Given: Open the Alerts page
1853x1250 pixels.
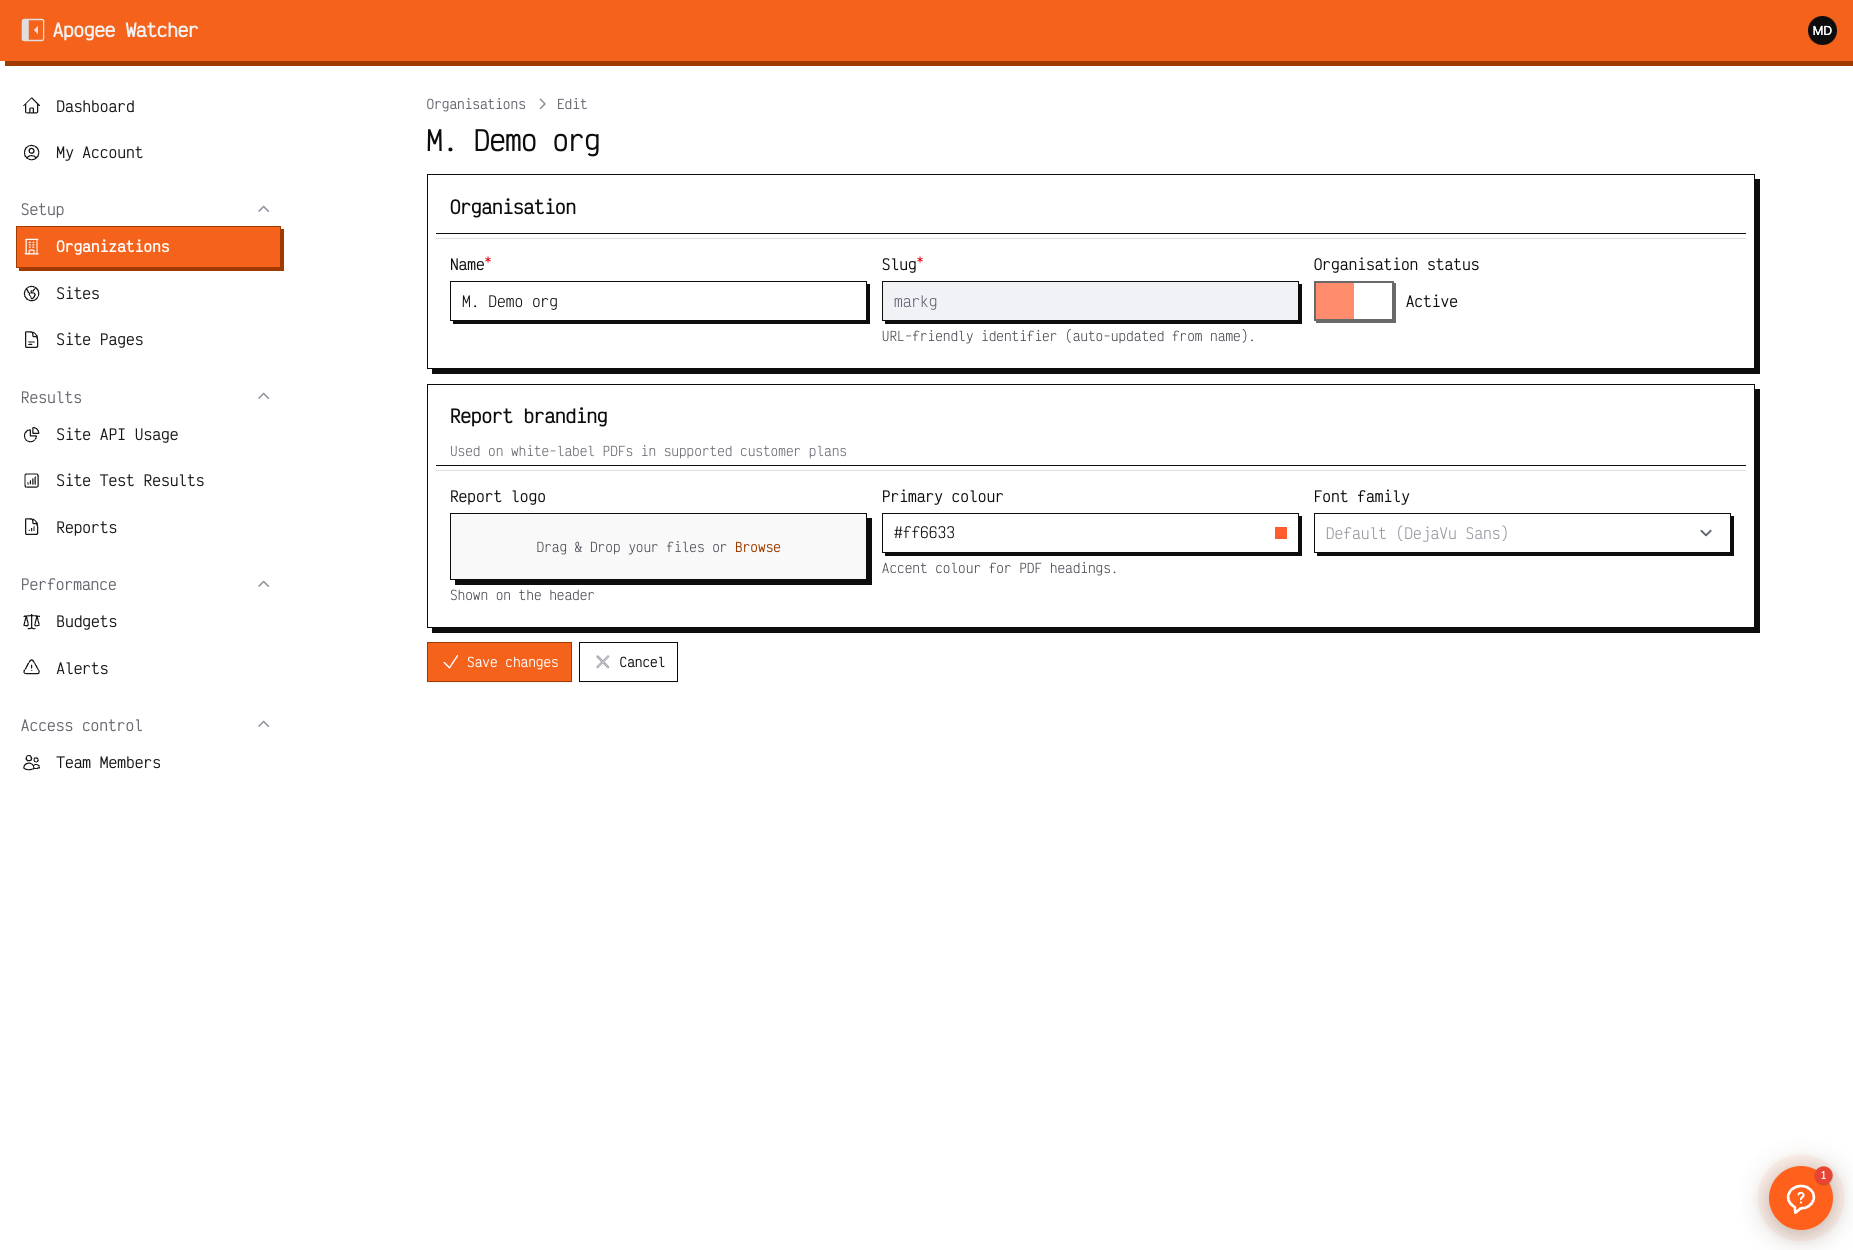Looking at the screenshot, I should coord(149,668).
